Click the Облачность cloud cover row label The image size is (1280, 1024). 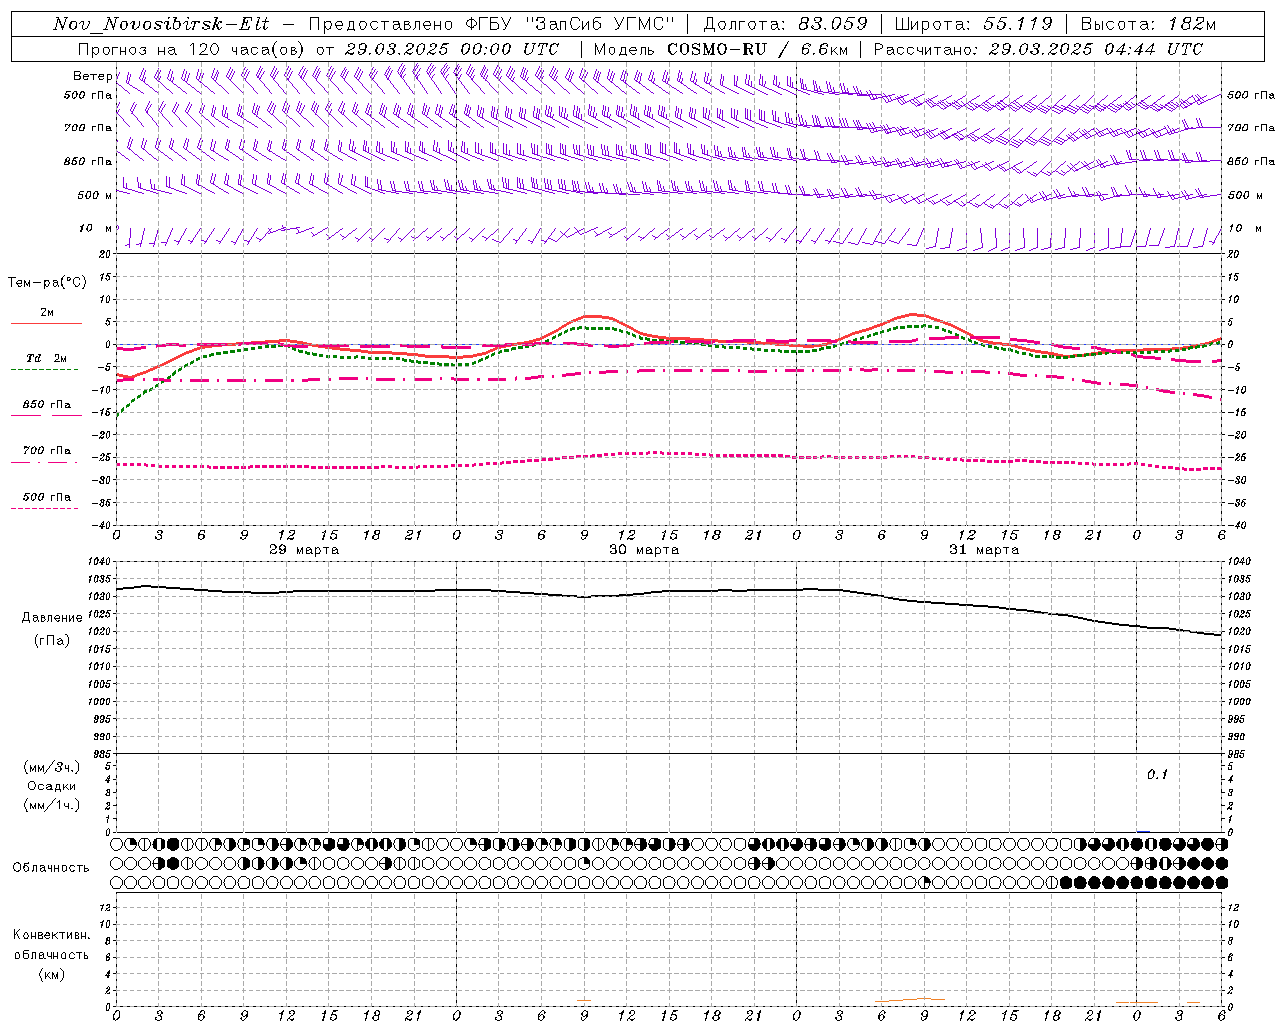point(51,867)
